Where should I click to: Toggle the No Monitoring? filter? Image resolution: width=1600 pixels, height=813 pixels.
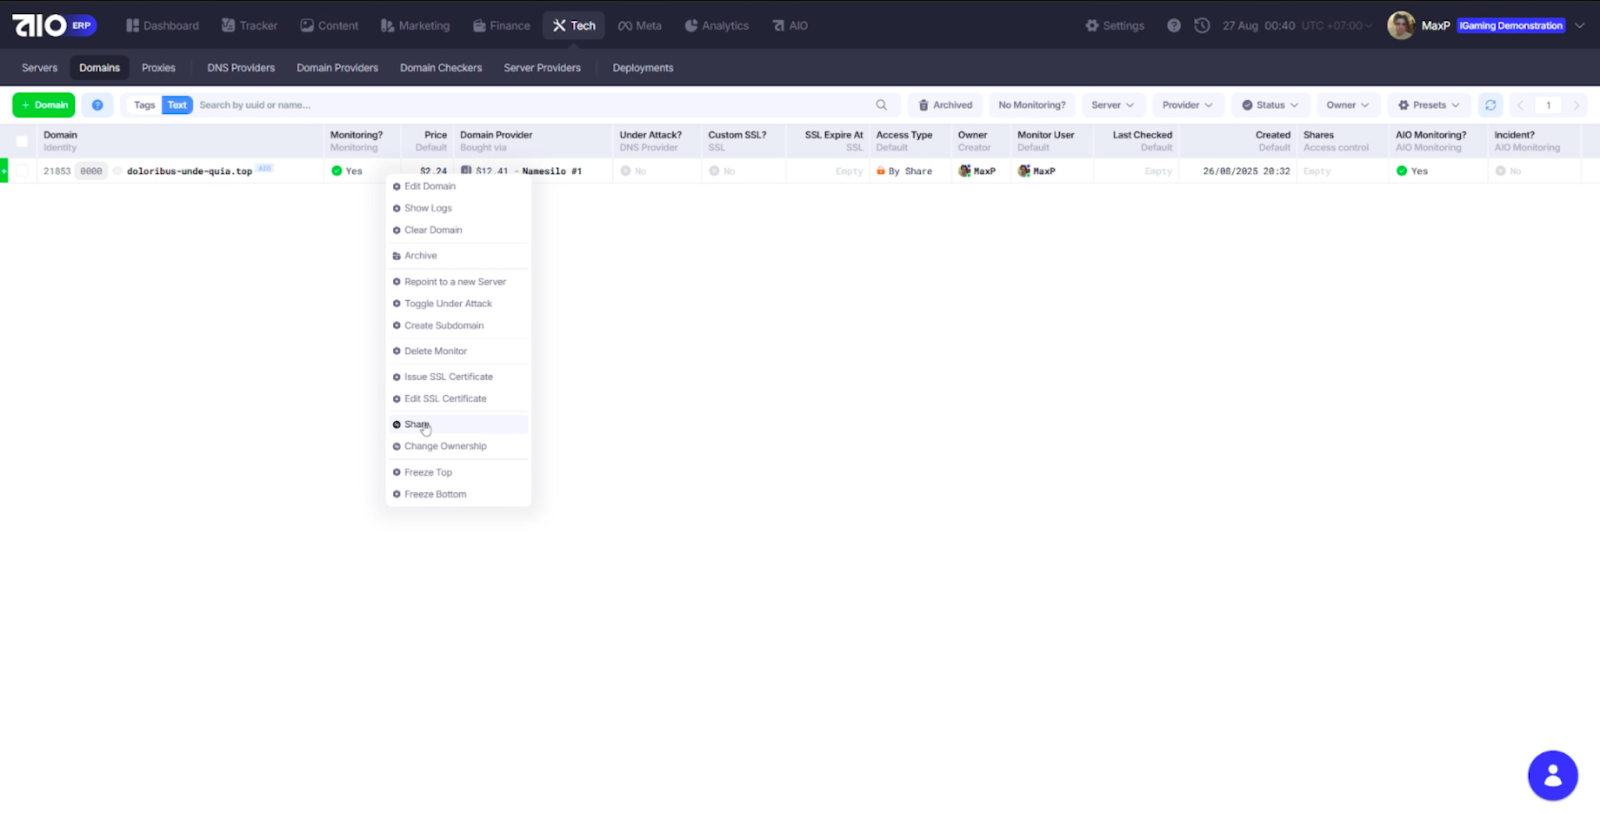click(x=1032, y=105)
